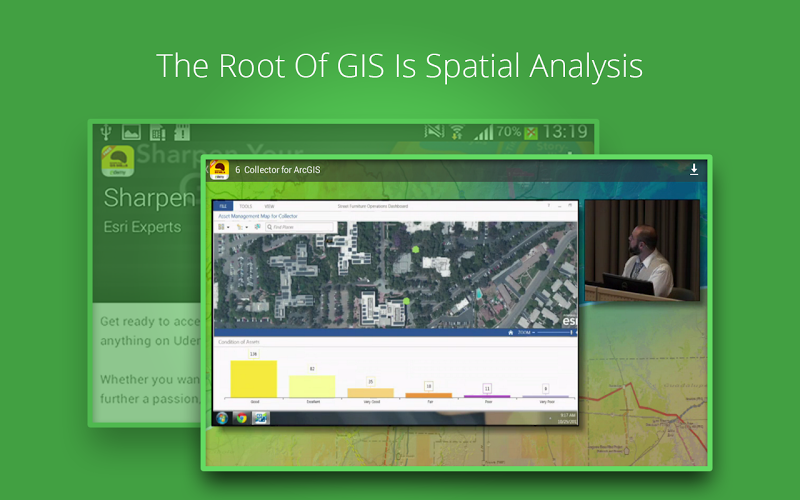Click the purple Poor bar in the chart
The width and height of the screenshot is (800, 500).
coord(487,396)
